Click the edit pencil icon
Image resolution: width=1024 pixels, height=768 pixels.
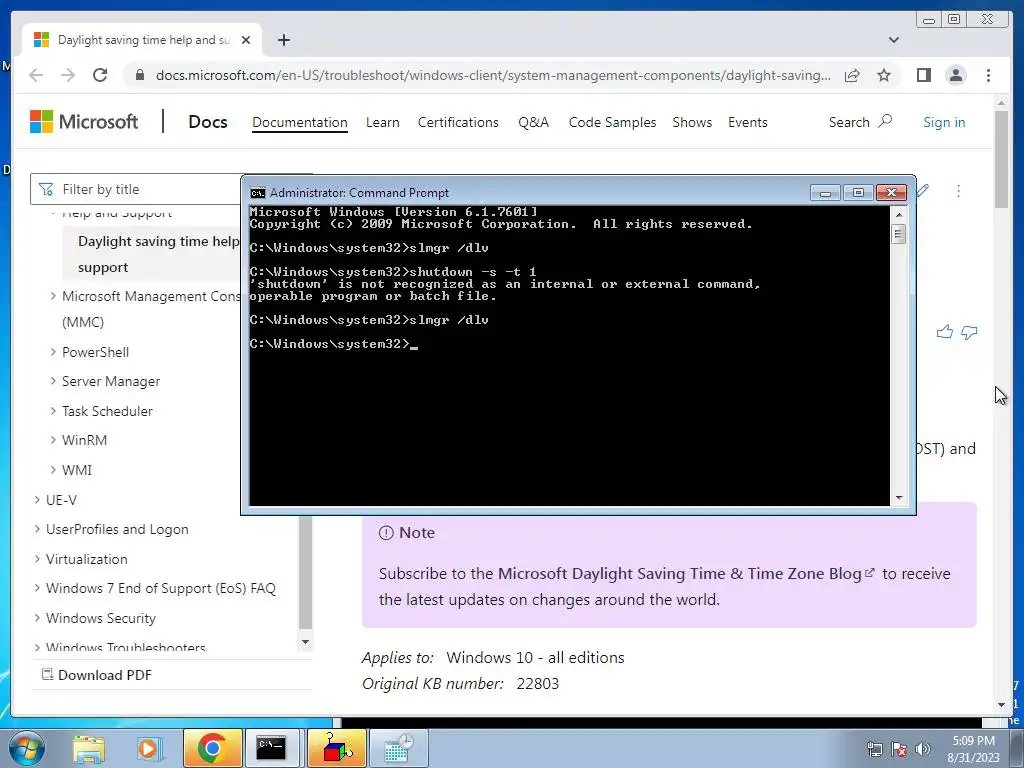922,191
